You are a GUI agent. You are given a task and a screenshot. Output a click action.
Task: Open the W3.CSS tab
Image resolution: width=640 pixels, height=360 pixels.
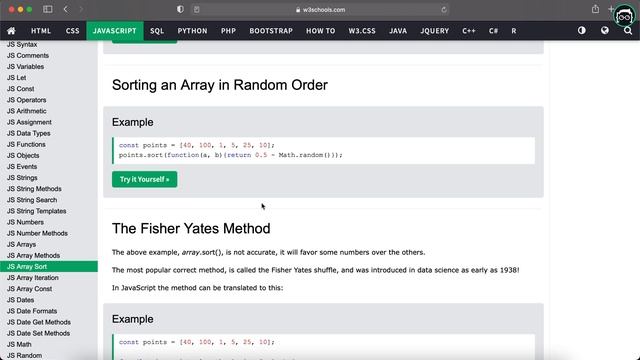362,31
